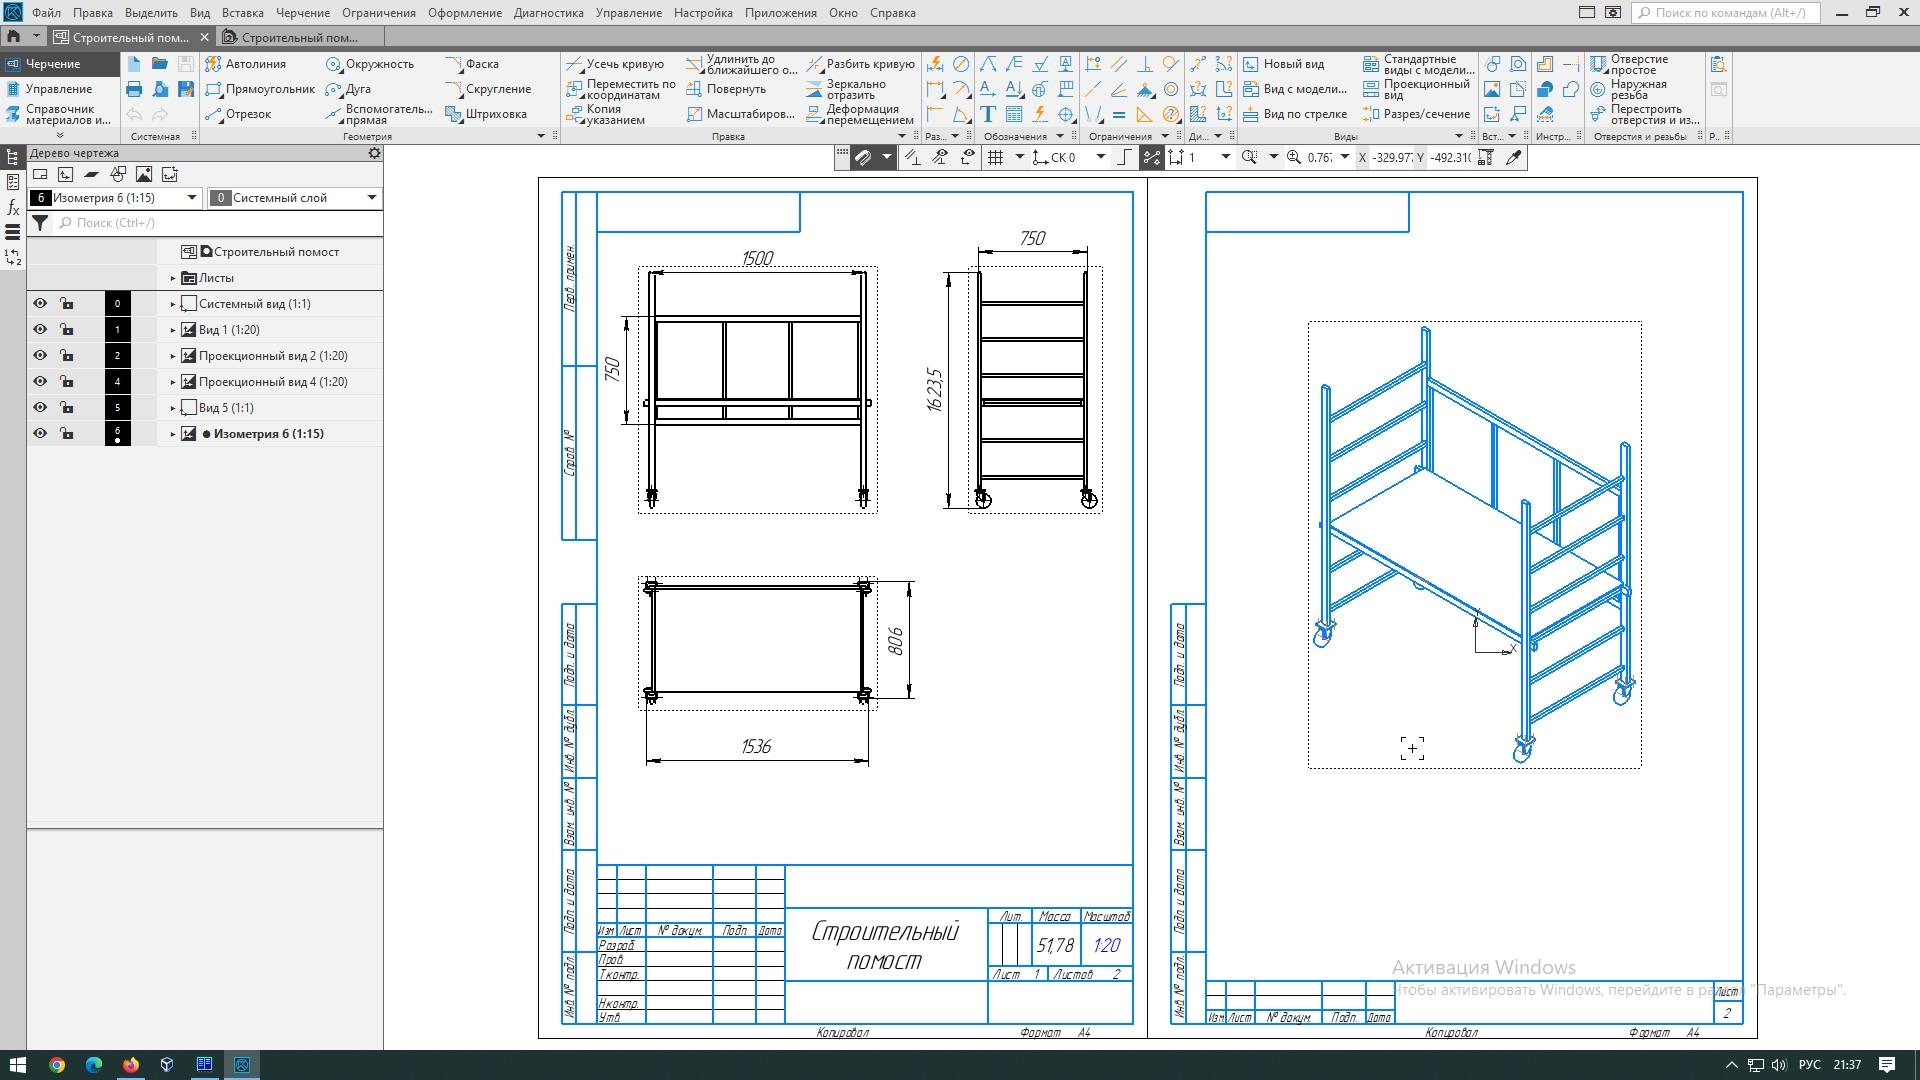The image size is (1920, 1080).
Task: Toggle visibility of Изометрия 6 (1:15)
Action: [x=40, y=434]
